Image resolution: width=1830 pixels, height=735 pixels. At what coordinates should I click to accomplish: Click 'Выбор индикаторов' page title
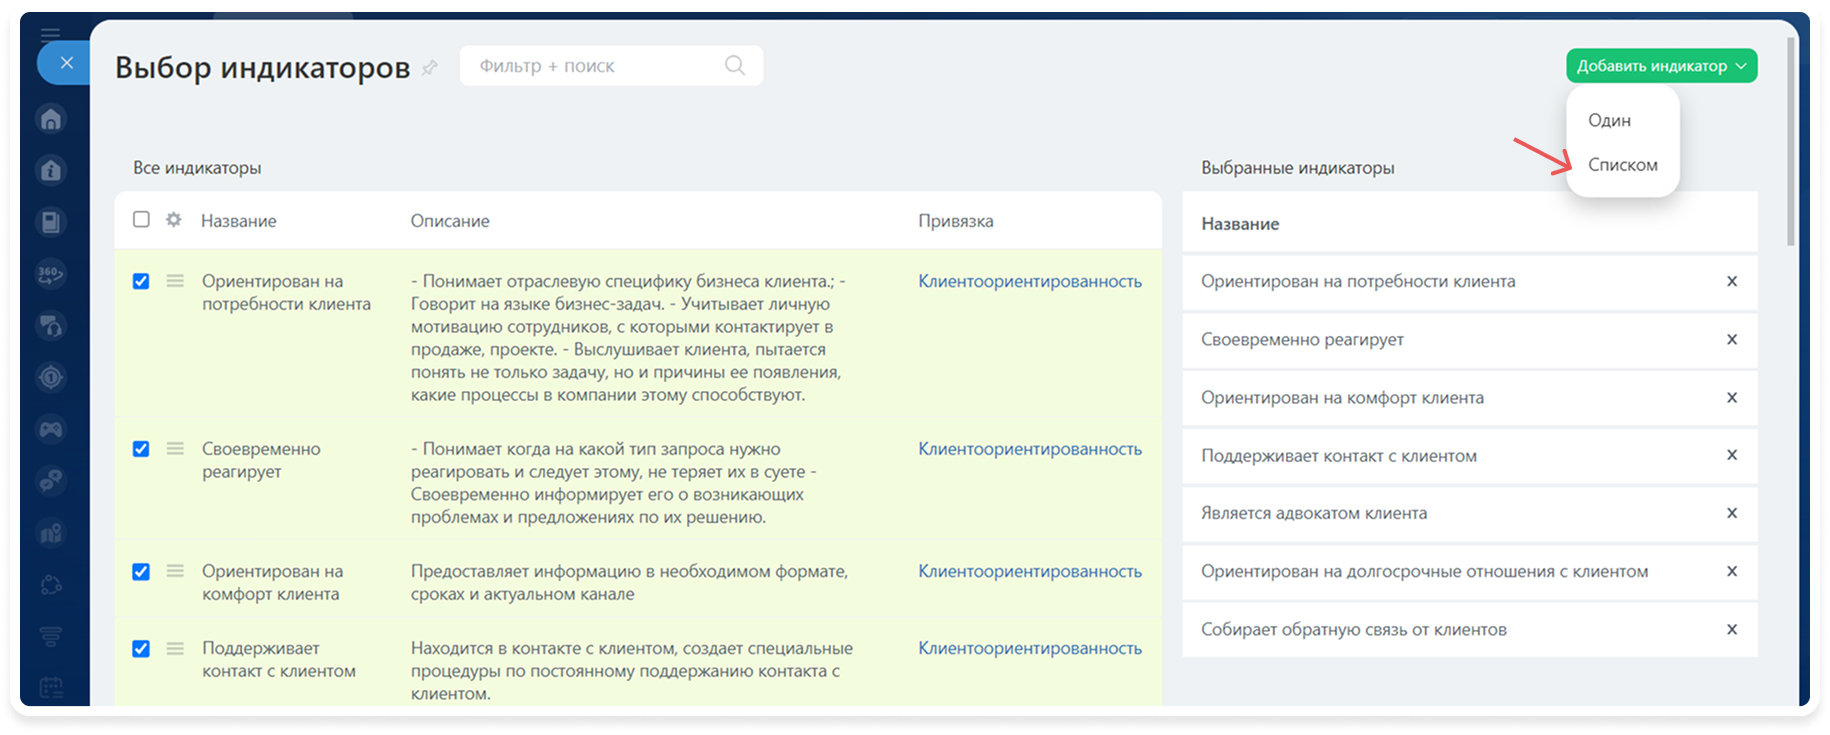(x=262, y=67)
